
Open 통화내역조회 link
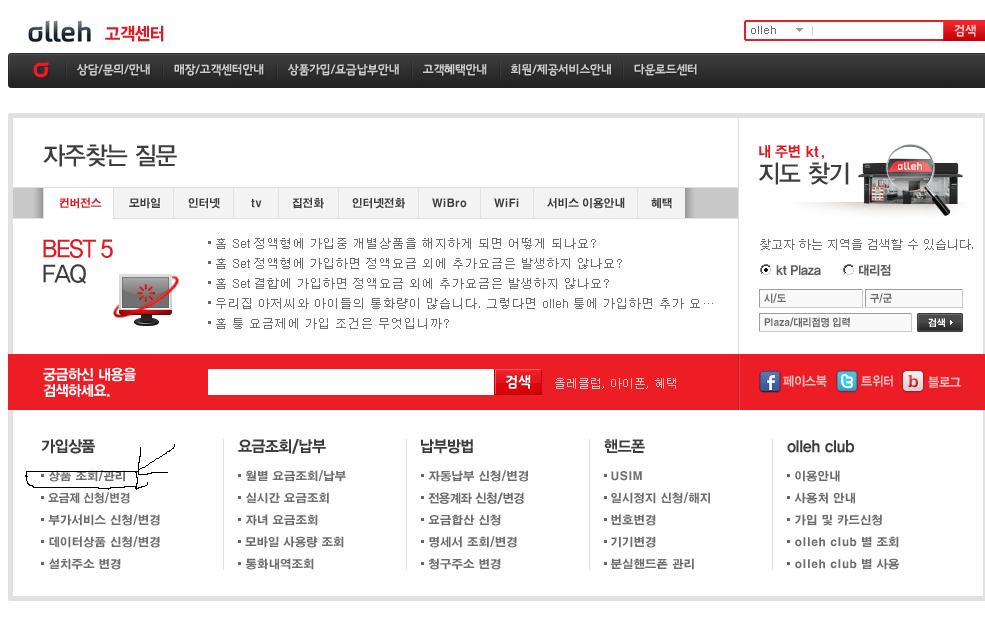pyautogui.click(x=280, y=564)
